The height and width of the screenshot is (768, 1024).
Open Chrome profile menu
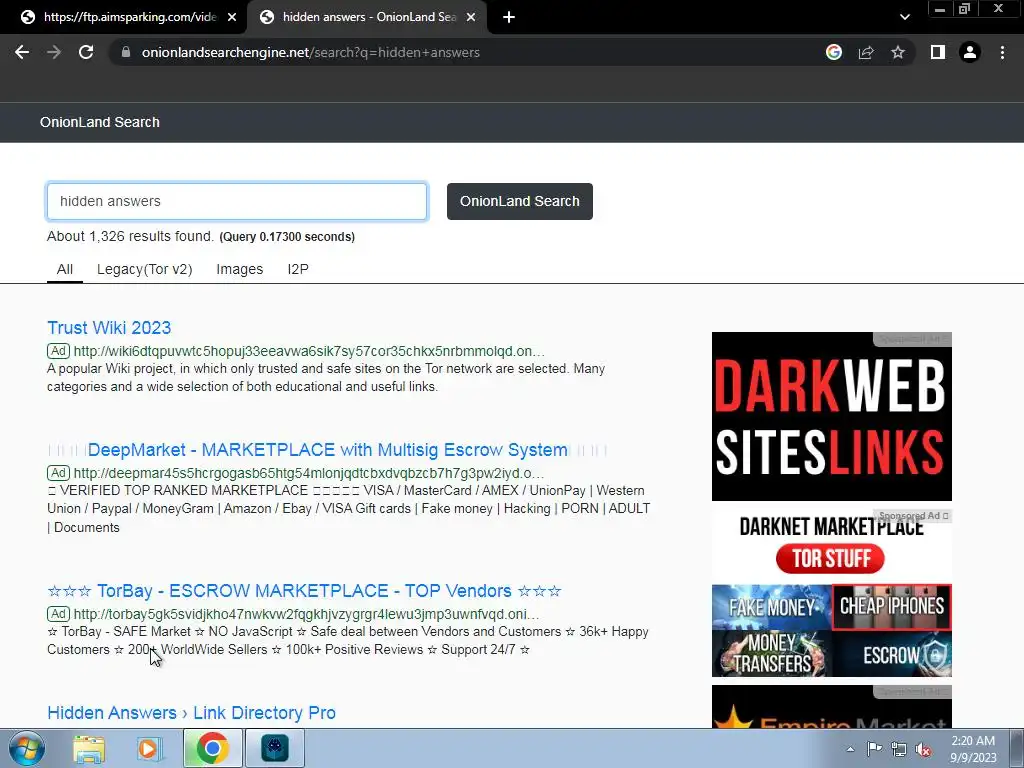[970, 52]
